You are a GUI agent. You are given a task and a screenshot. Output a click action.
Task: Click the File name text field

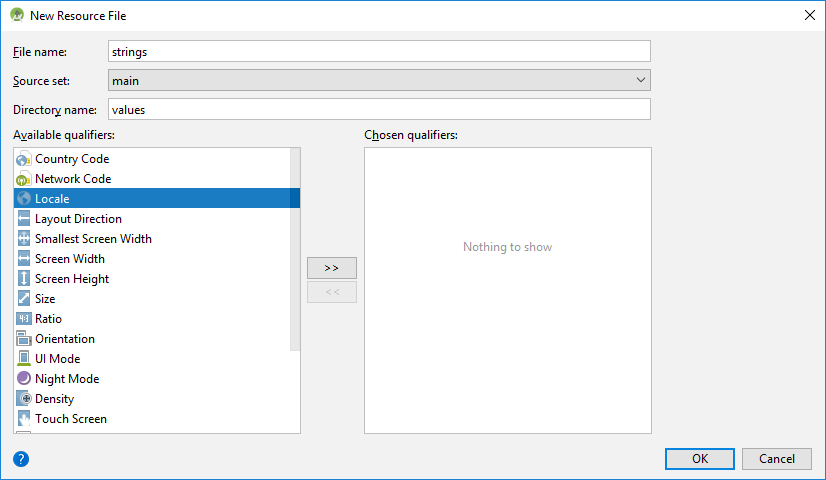click(379, 51)
